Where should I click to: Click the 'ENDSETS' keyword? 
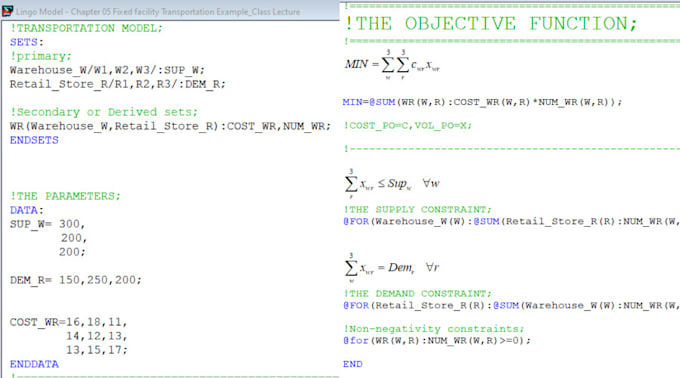[34, 140]
